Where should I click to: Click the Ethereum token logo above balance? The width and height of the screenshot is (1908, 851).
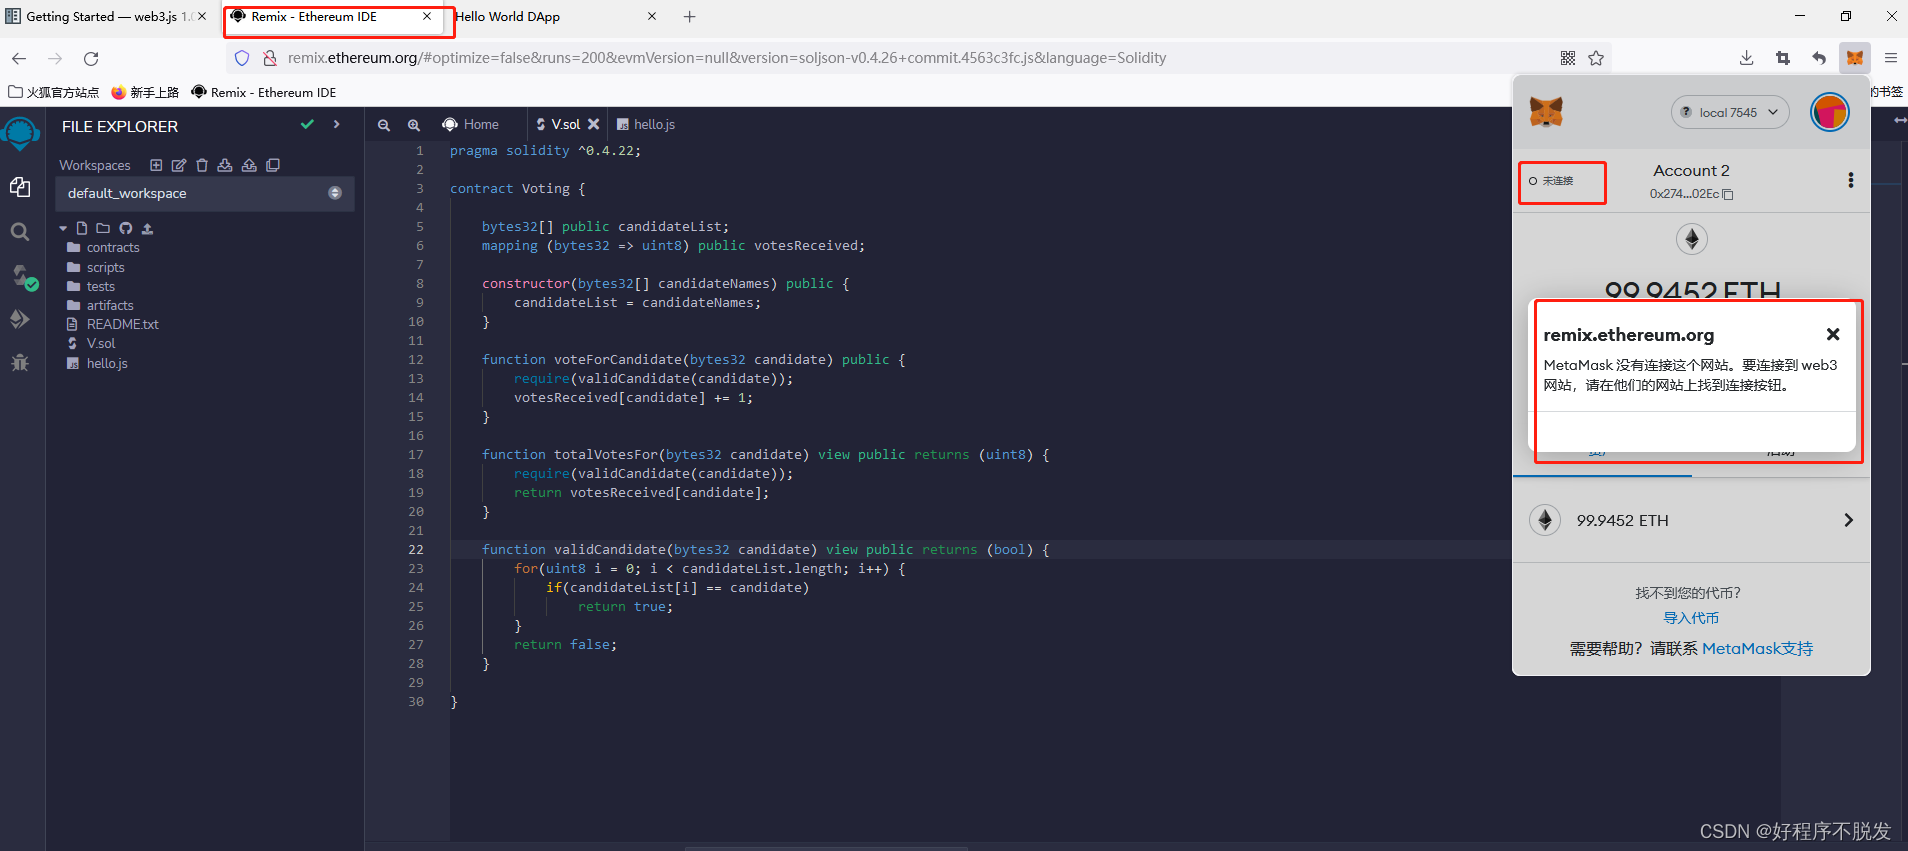coord(1692,239)
